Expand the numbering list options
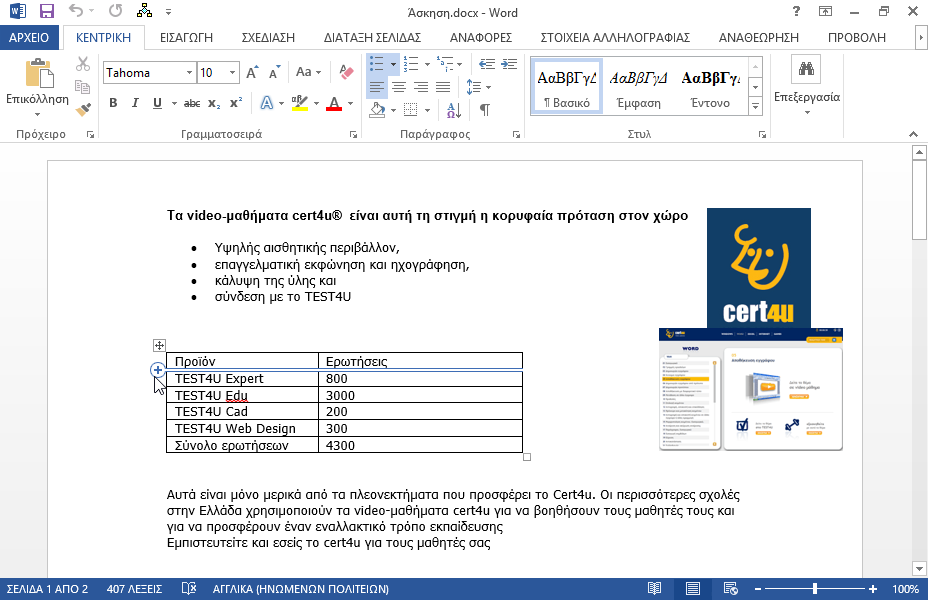928x600 pixels. (x=427, y=64)
